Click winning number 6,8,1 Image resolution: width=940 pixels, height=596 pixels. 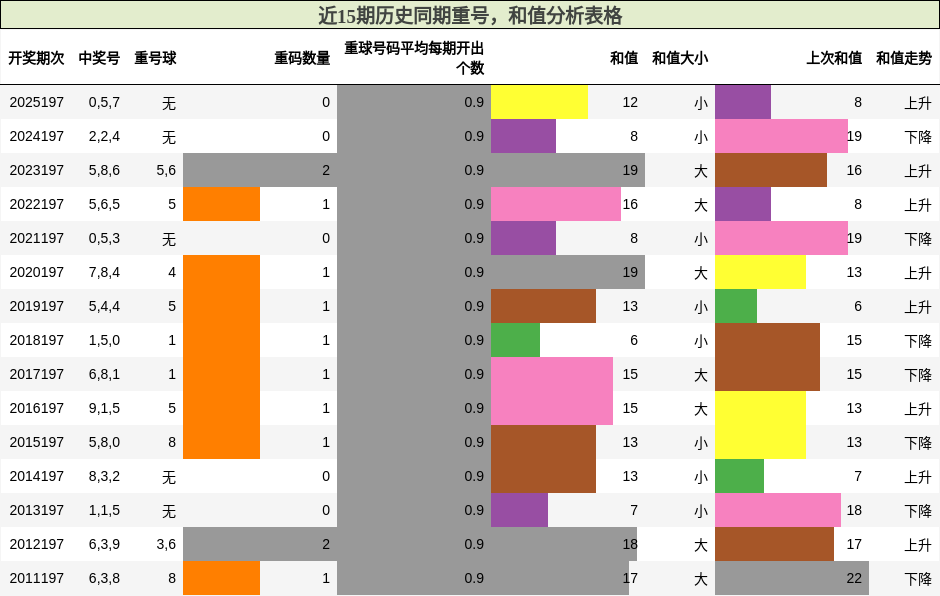click(x=104, y=374)
